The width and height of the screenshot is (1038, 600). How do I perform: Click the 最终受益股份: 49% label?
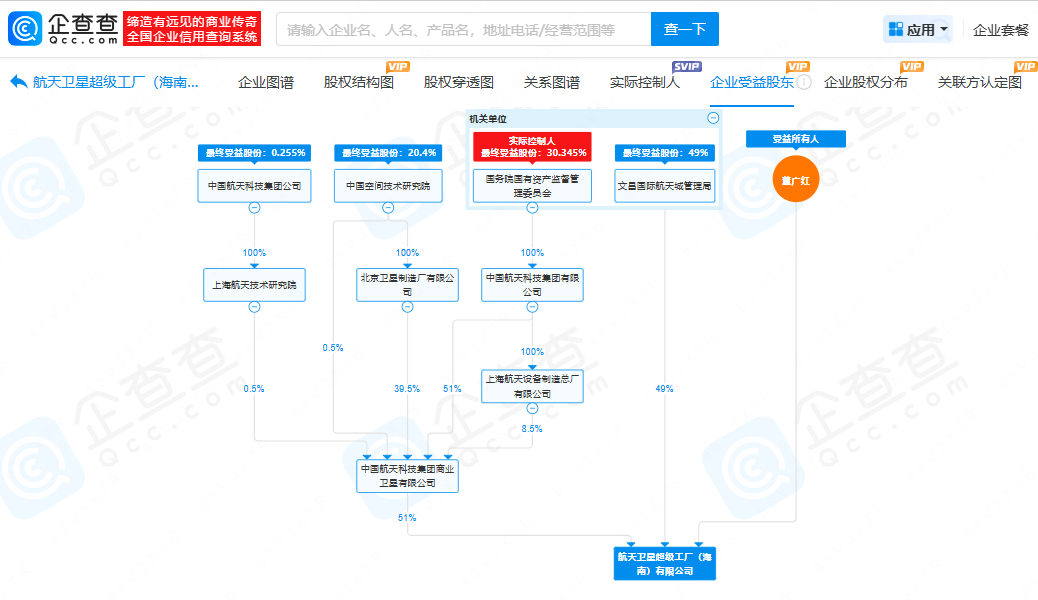coord(665,153)
